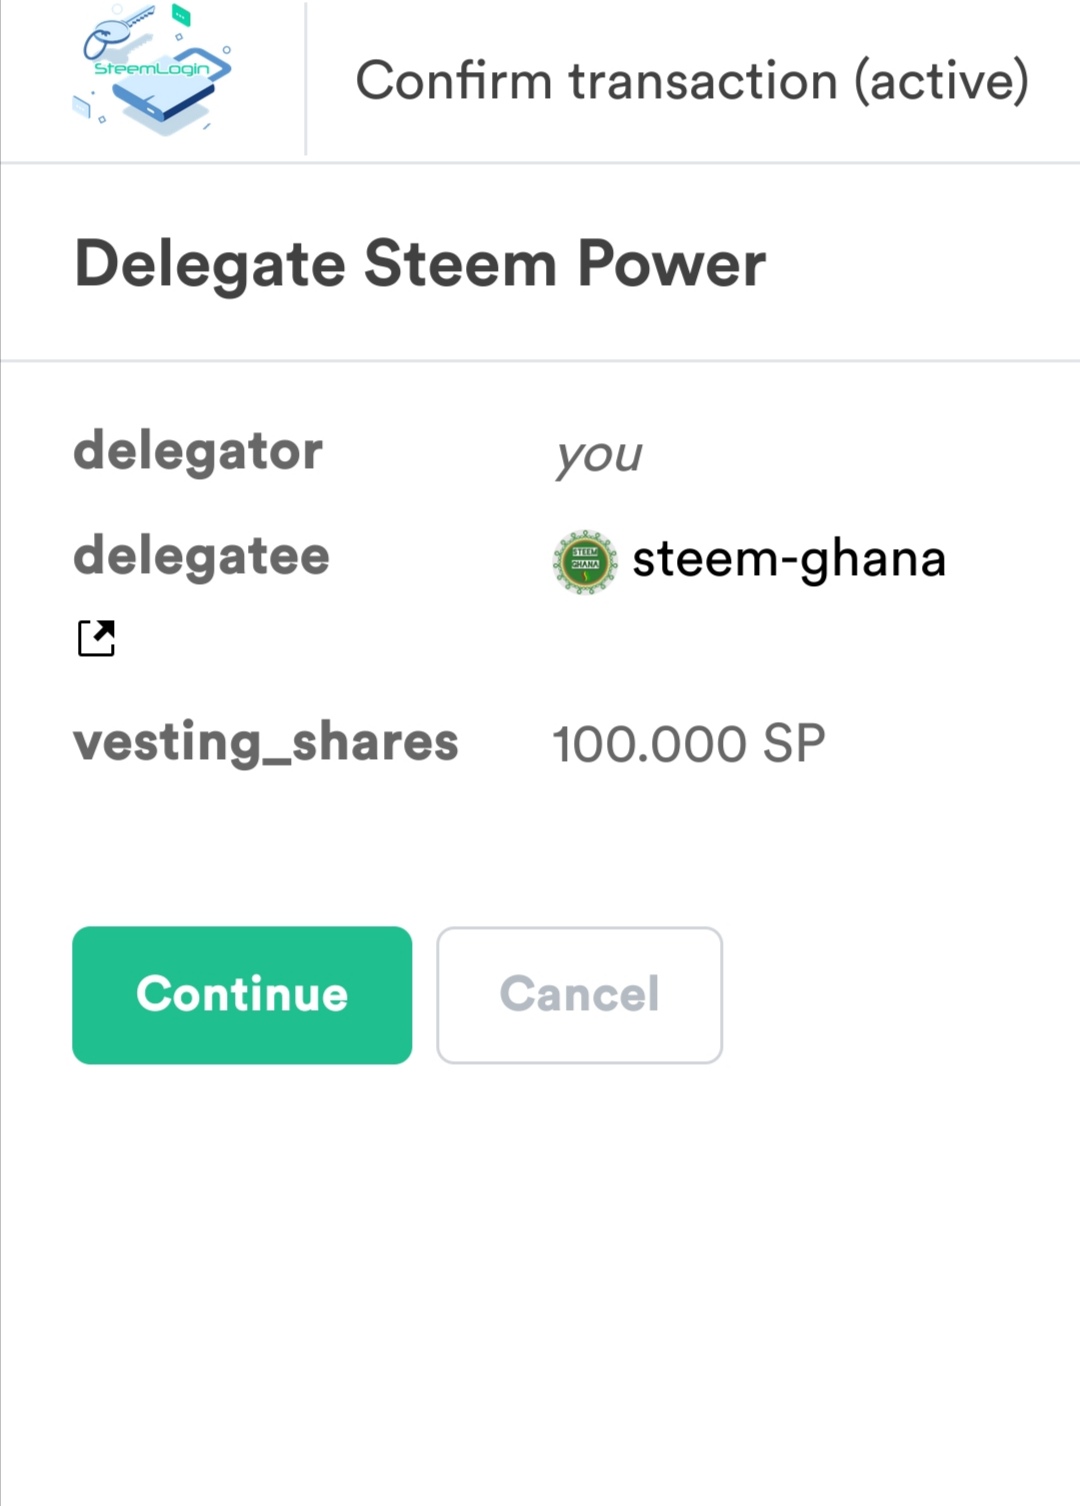Viewport: 1080px width, 1506px height.
Task: Click the vertical divider beside the logo
Action: click(305, 78)
